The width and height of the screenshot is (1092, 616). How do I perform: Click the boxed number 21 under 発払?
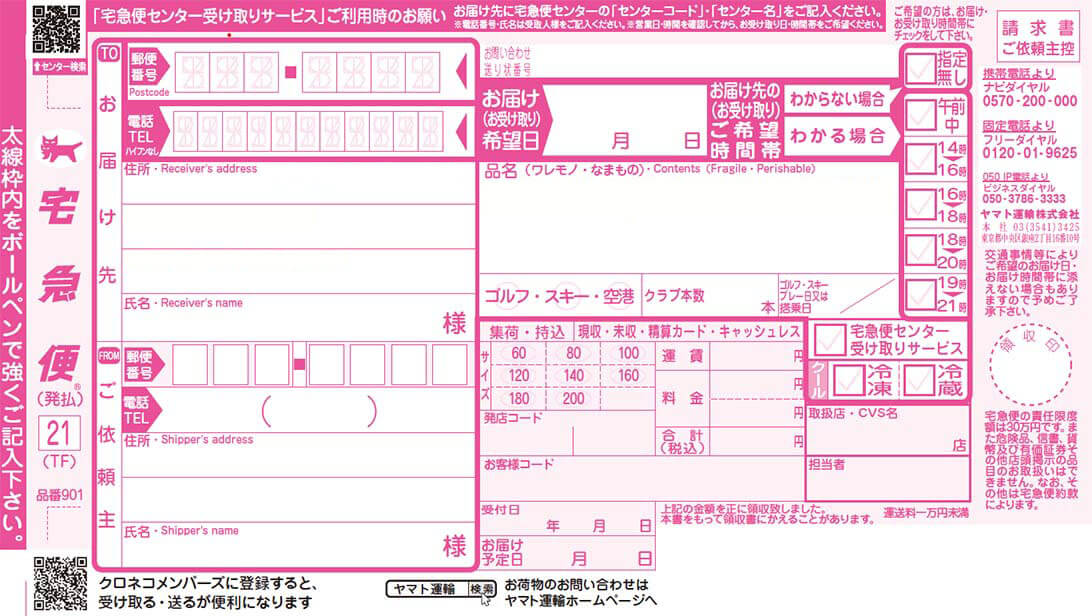coord(59,434)
